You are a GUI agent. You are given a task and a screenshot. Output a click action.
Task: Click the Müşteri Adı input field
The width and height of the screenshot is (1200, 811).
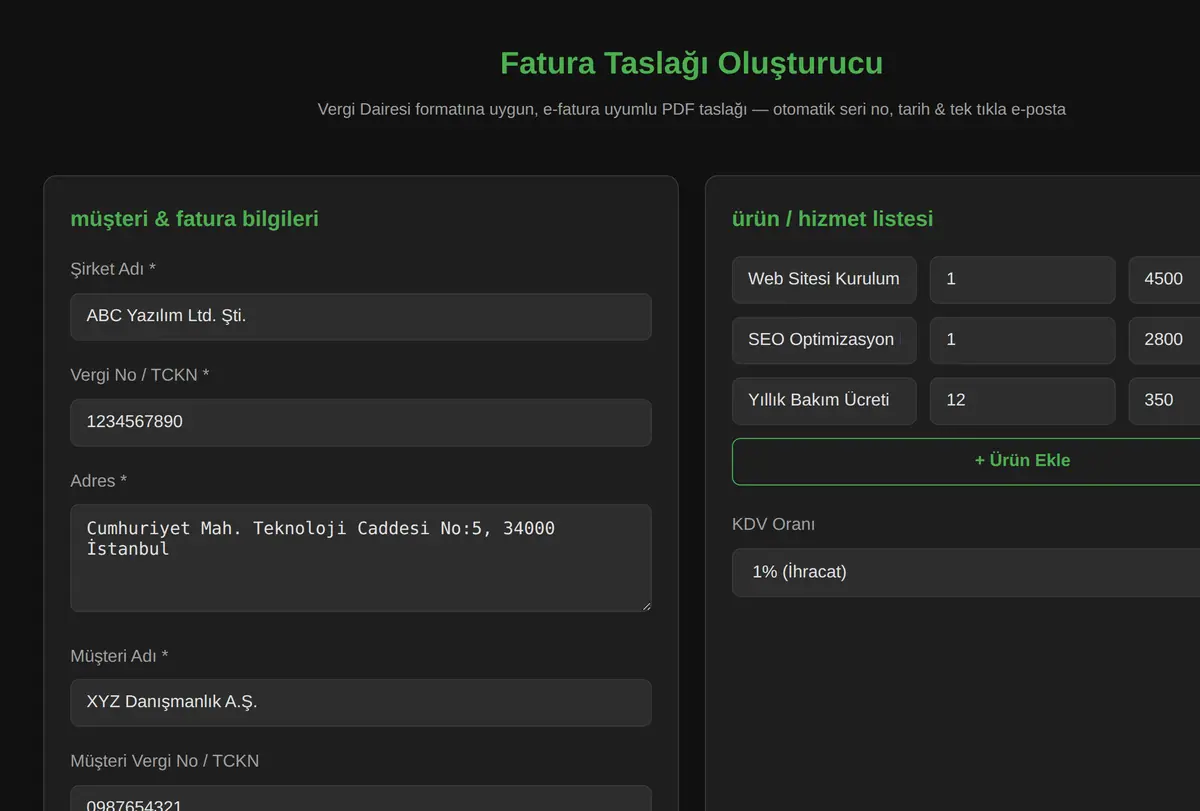click(361, 703)
